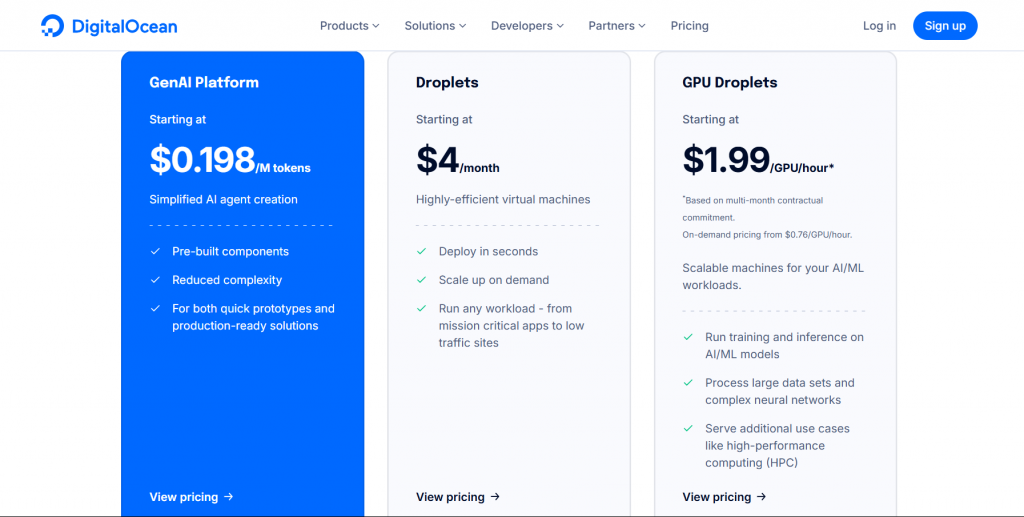Expand the Developers navigation menu
1024x517 pixels.
[527, 26]
